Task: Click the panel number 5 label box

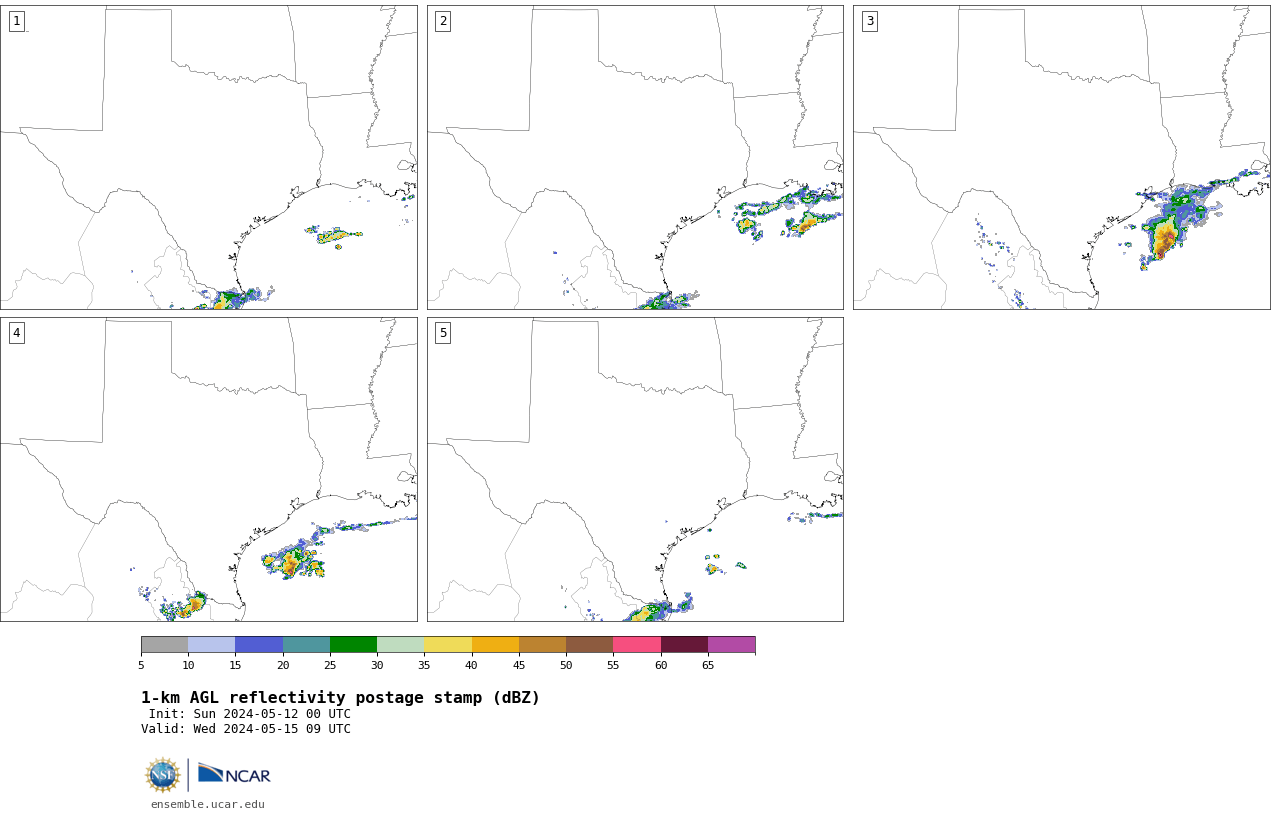Action: (x=443, y=333)
